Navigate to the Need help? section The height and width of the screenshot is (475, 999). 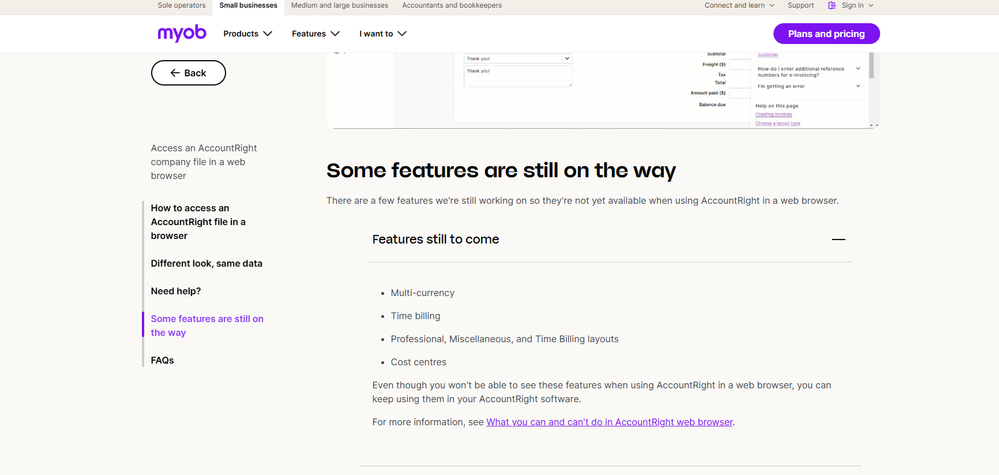point(176,291)
